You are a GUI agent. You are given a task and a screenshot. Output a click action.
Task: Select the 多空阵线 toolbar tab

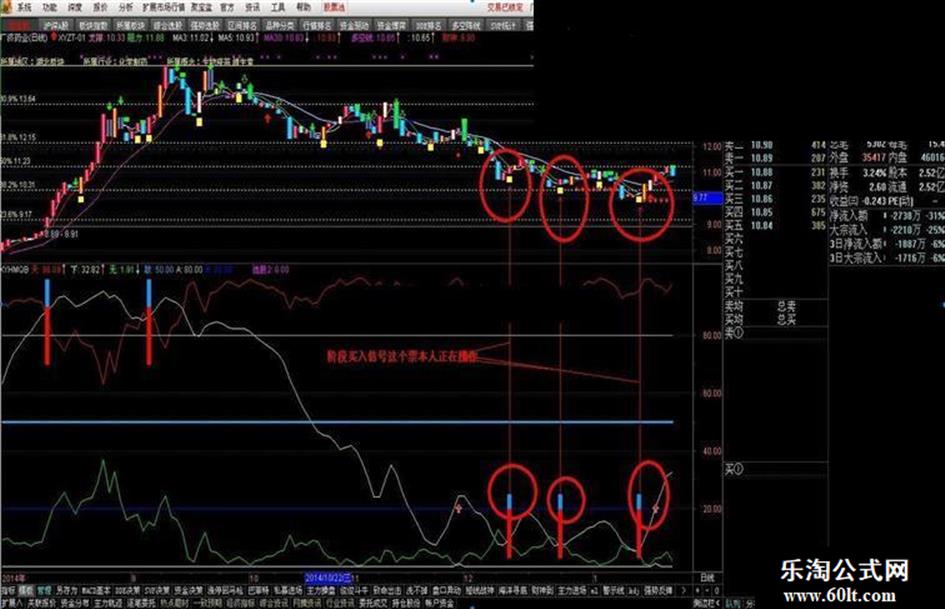tap(466, 26)
